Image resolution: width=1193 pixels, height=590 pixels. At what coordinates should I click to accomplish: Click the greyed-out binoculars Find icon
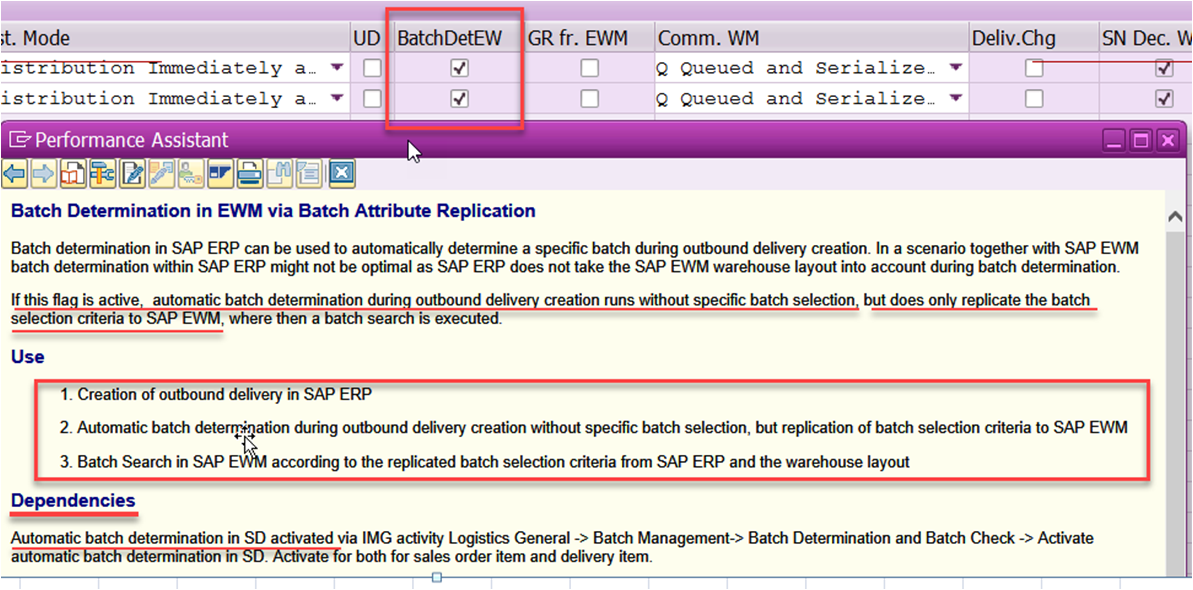tap(278, 174)
